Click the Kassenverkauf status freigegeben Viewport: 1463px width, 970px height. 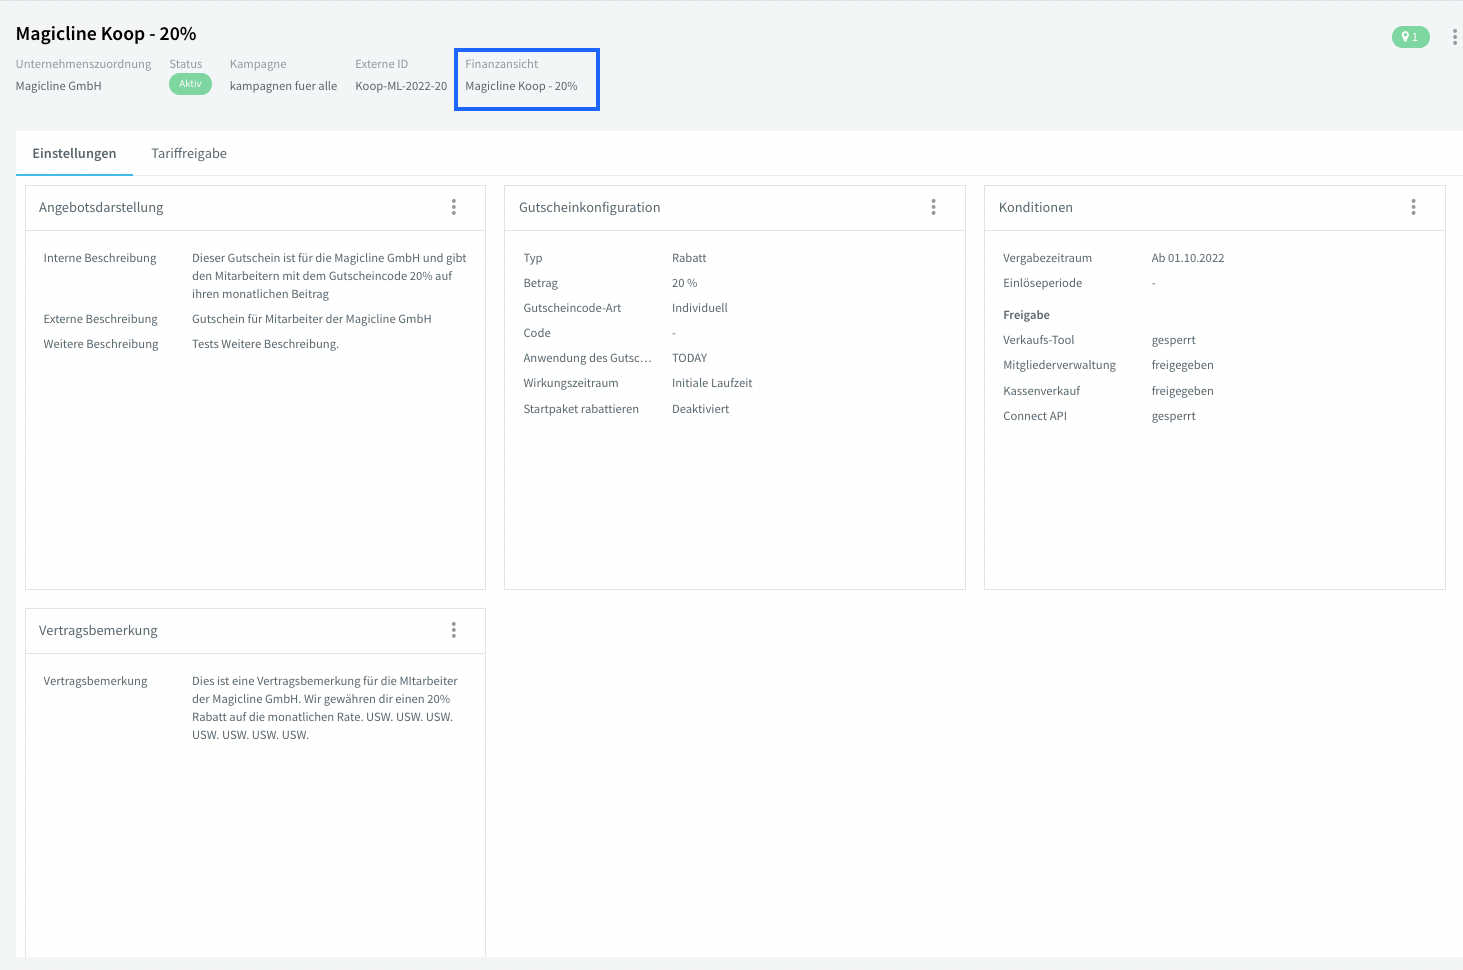coord(1183,391)
